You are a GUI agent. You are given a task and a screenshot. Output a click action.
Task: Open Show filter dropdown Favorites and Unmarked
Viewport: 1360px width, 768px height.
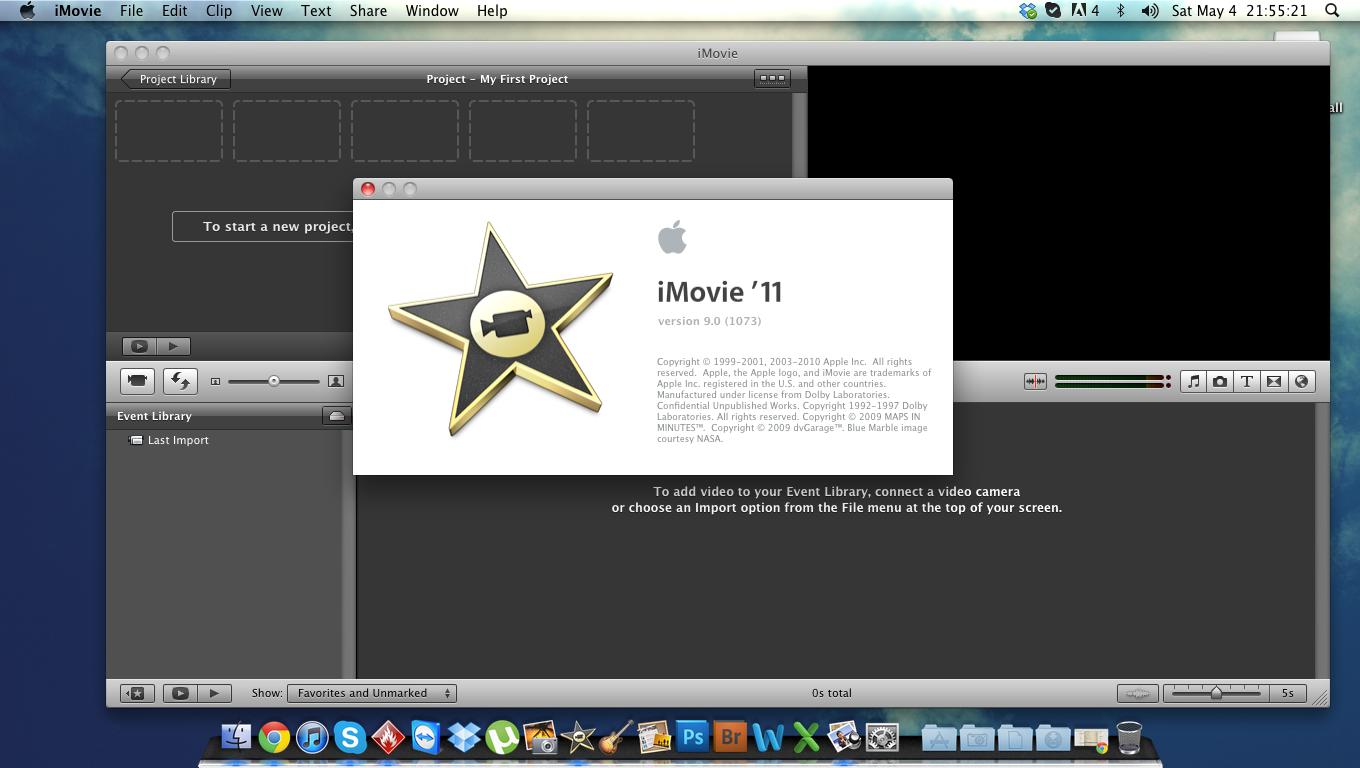click(x=372, y=693)
